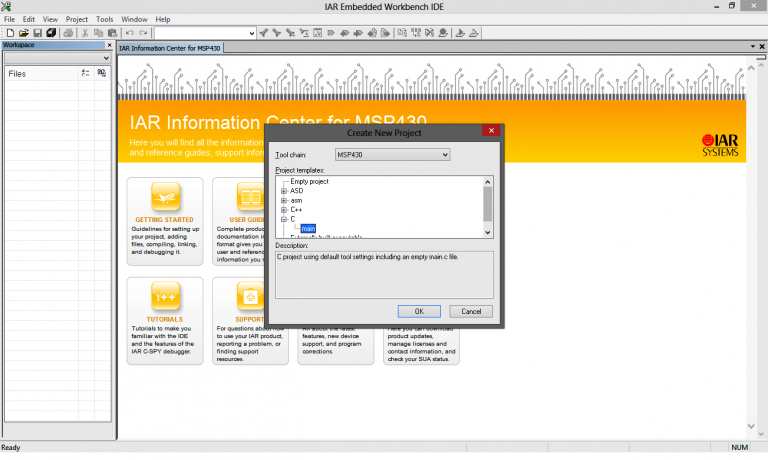Viewport: 768px width, 460px height.
Task: Click the Save toolbar icon
Action: [x=37, y=33]
